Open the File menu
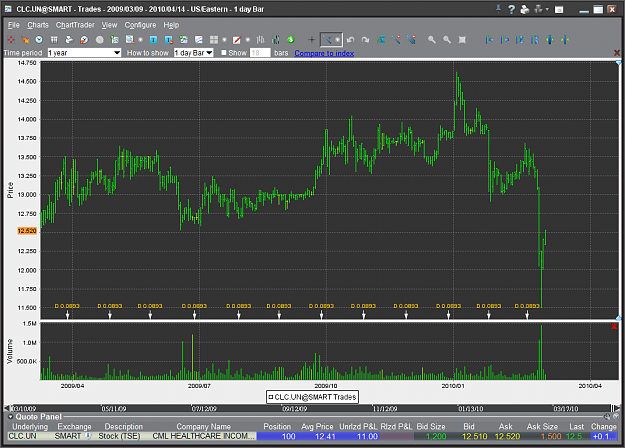 (14, 25)
